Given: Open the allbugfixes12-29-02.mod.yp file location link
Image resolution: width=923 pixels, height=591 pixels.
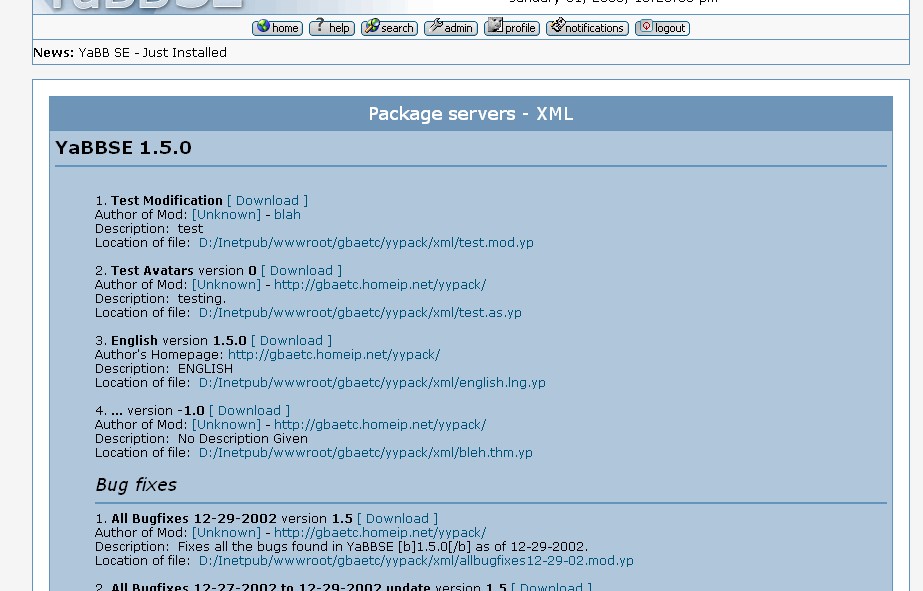Looking at the screenshot, I should tap(416, 561).
